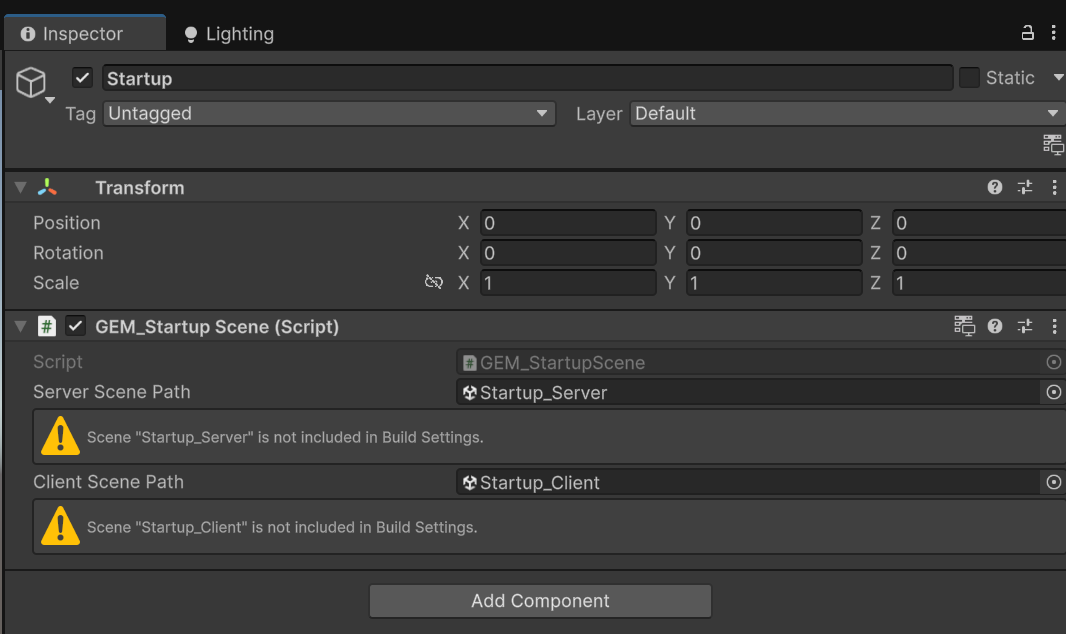Enable the Static checkbox
The width and height of the screenshot is (1066, 634).
point(969,78)
